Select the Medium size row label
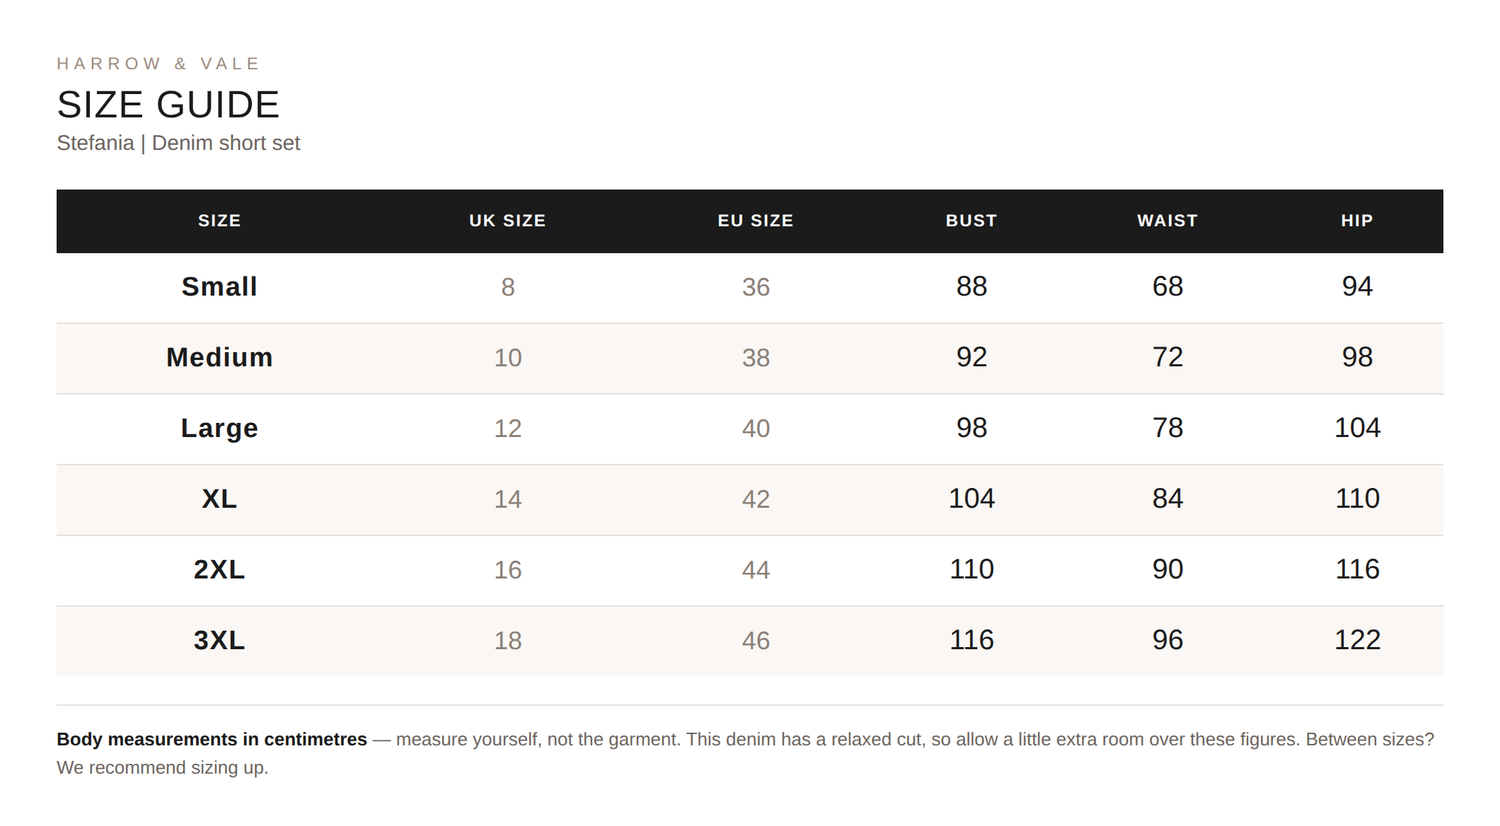The image size is (1500, 826). (x=219, y=358)
